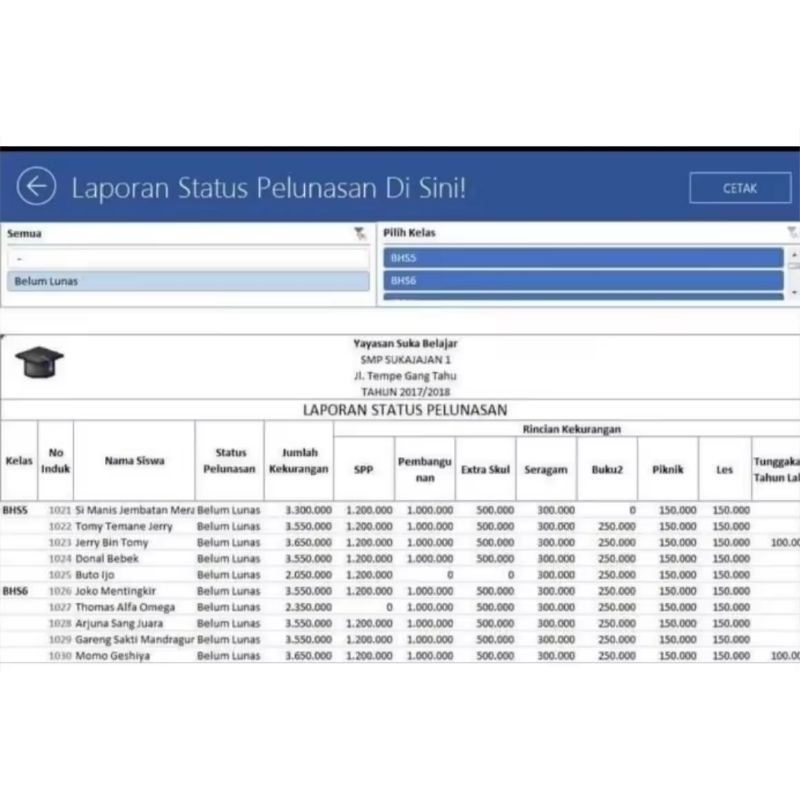Click the Seragam column header
The width and height of the screenshot is (800, 800).
click(x=546, y=469)
